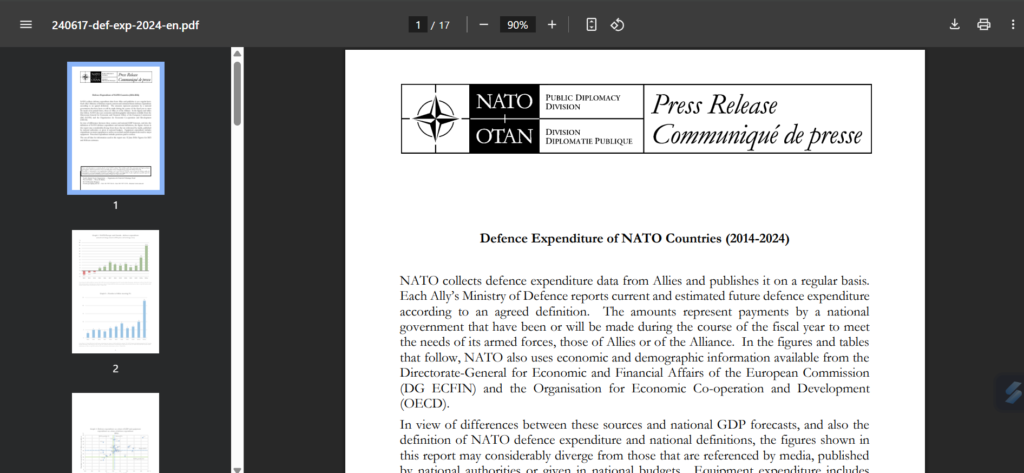
Task: Click the Press Release heading text
Action: [x=715, y=105]
